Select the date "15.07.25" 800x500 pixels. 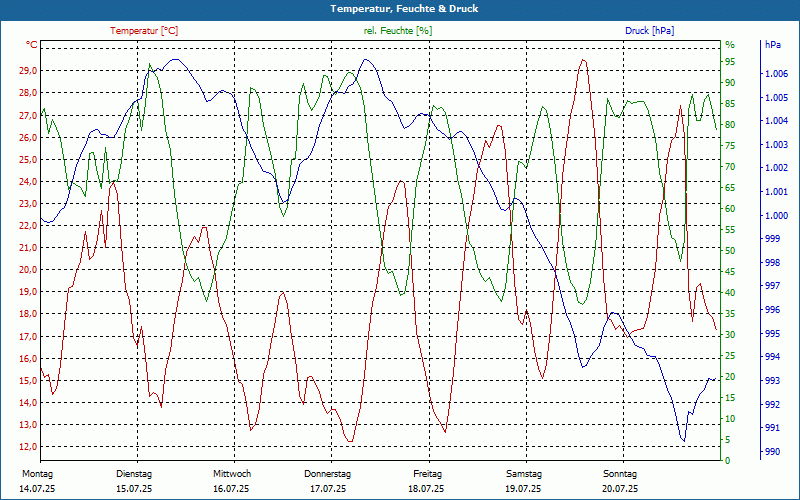coord(134,489)
